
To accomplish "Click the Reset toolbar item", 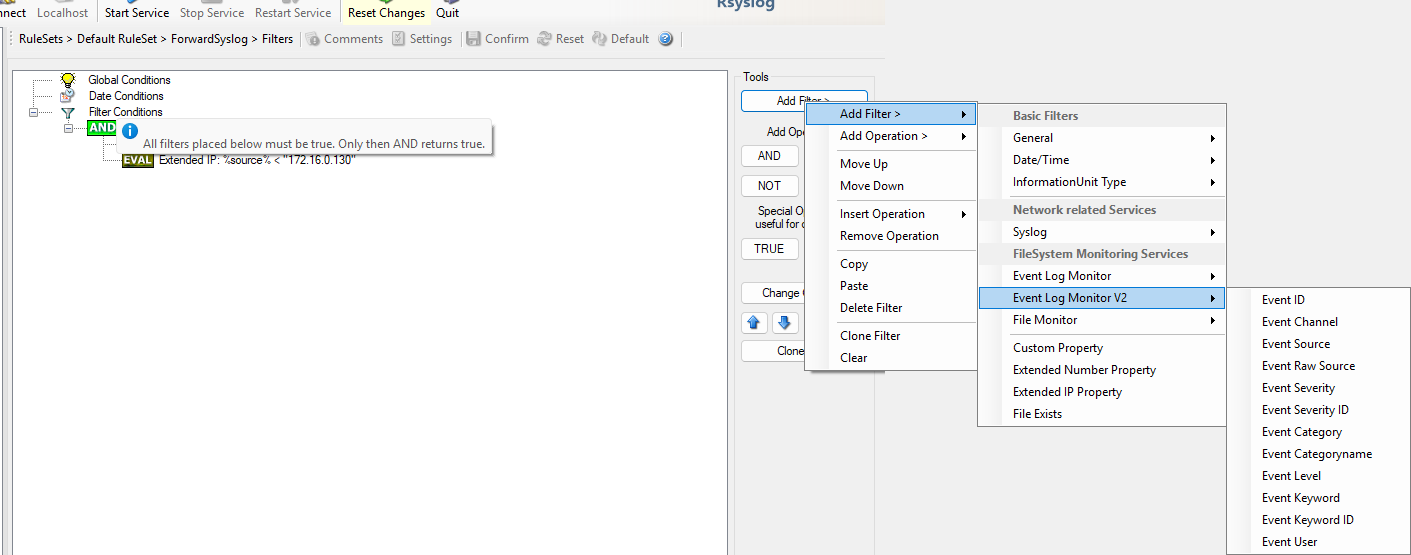I will [560, 39].
